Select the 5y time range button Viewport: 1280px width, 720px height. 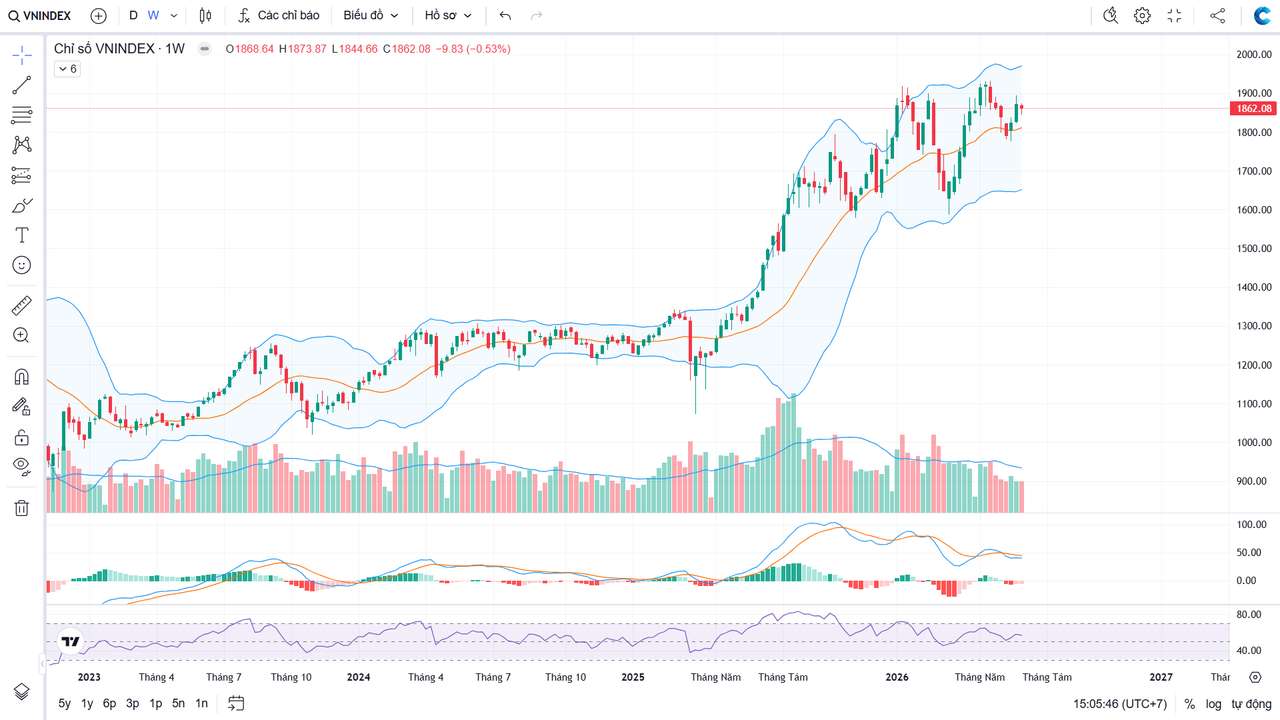(64, 704)
